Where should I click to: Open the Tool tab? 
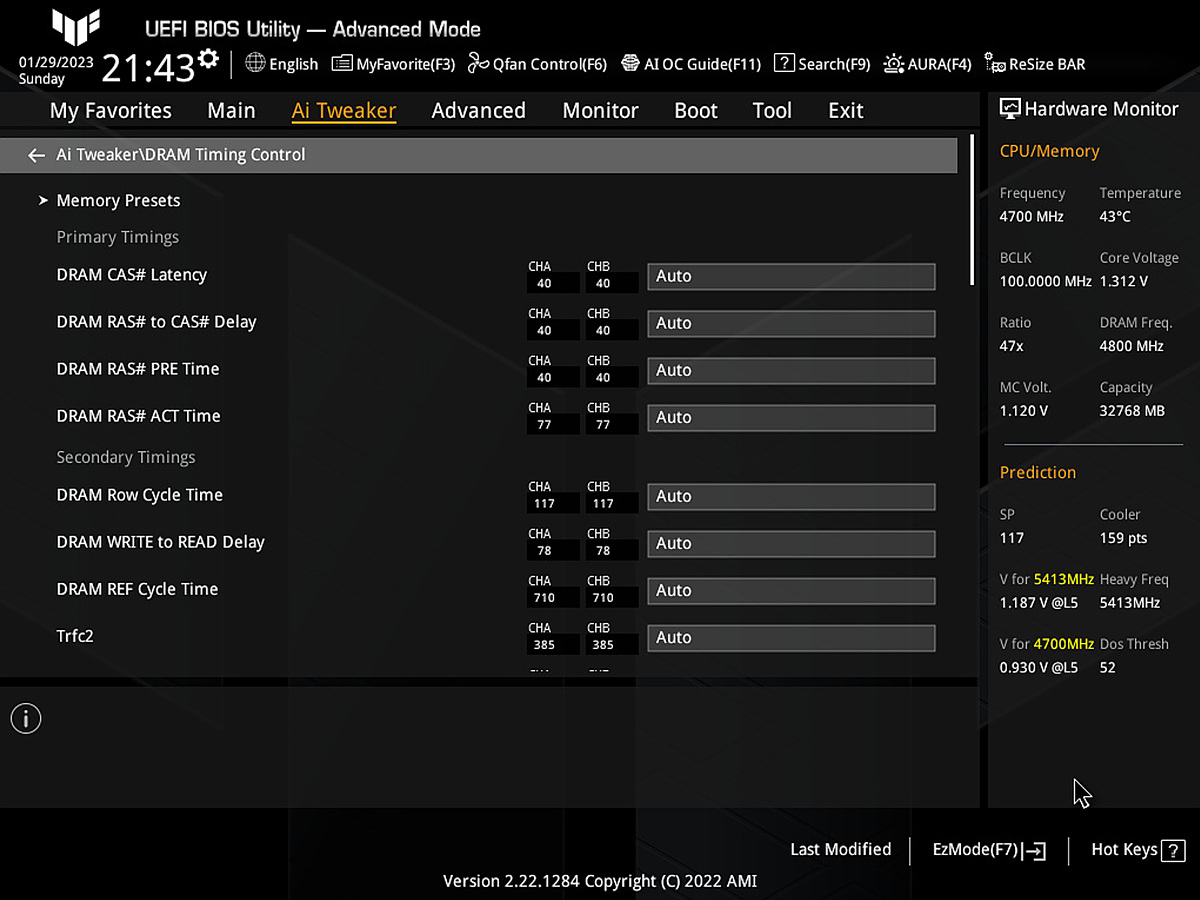[x=772, y=111]
